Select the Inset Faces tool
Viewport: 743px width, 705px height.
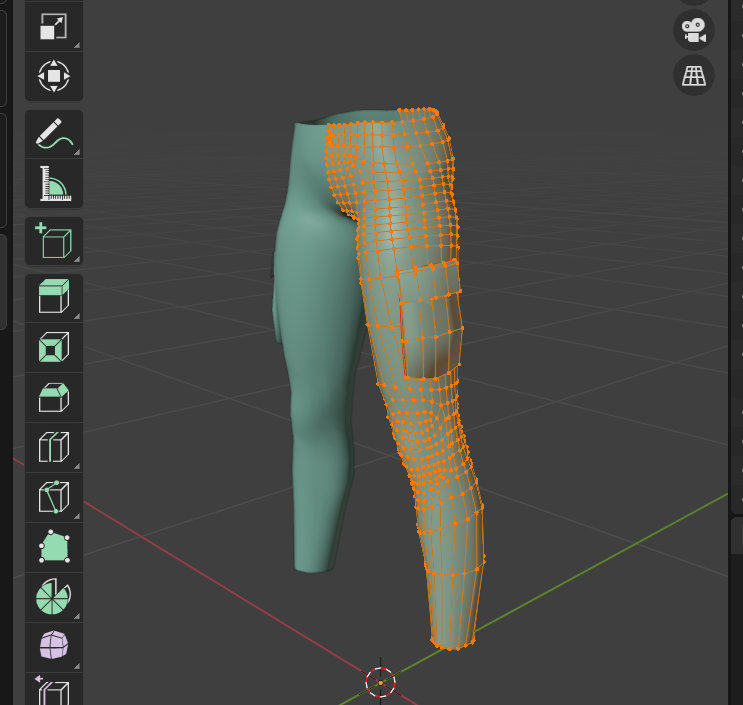(x=54, y=348)
